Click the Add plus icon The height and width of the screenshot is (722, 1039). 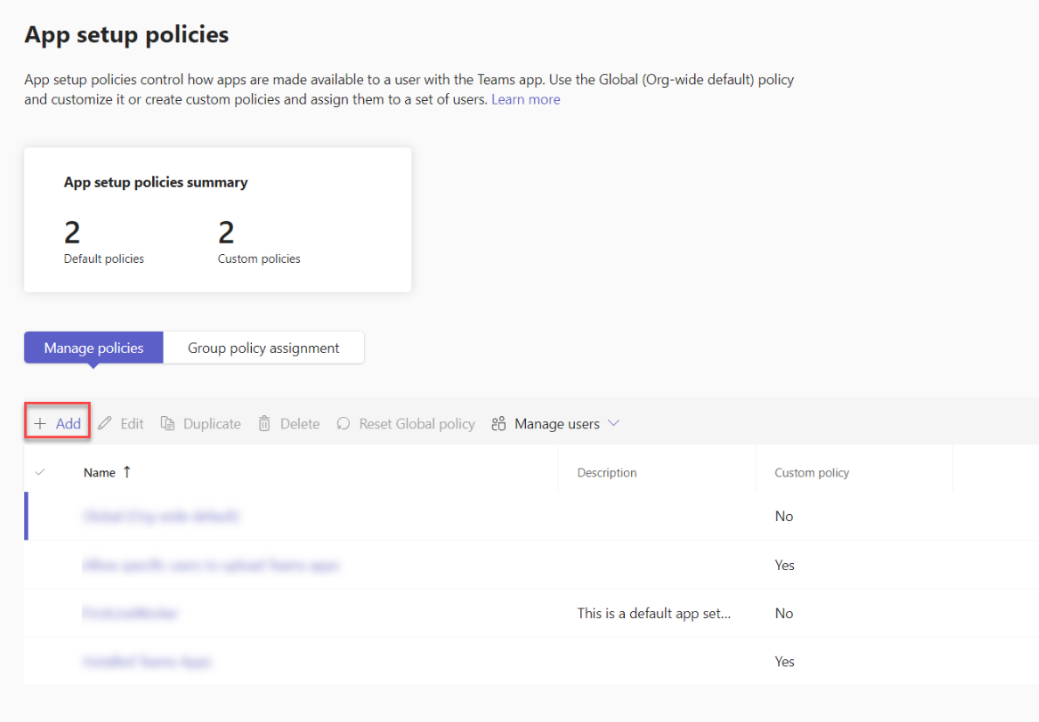click(42, 423)
